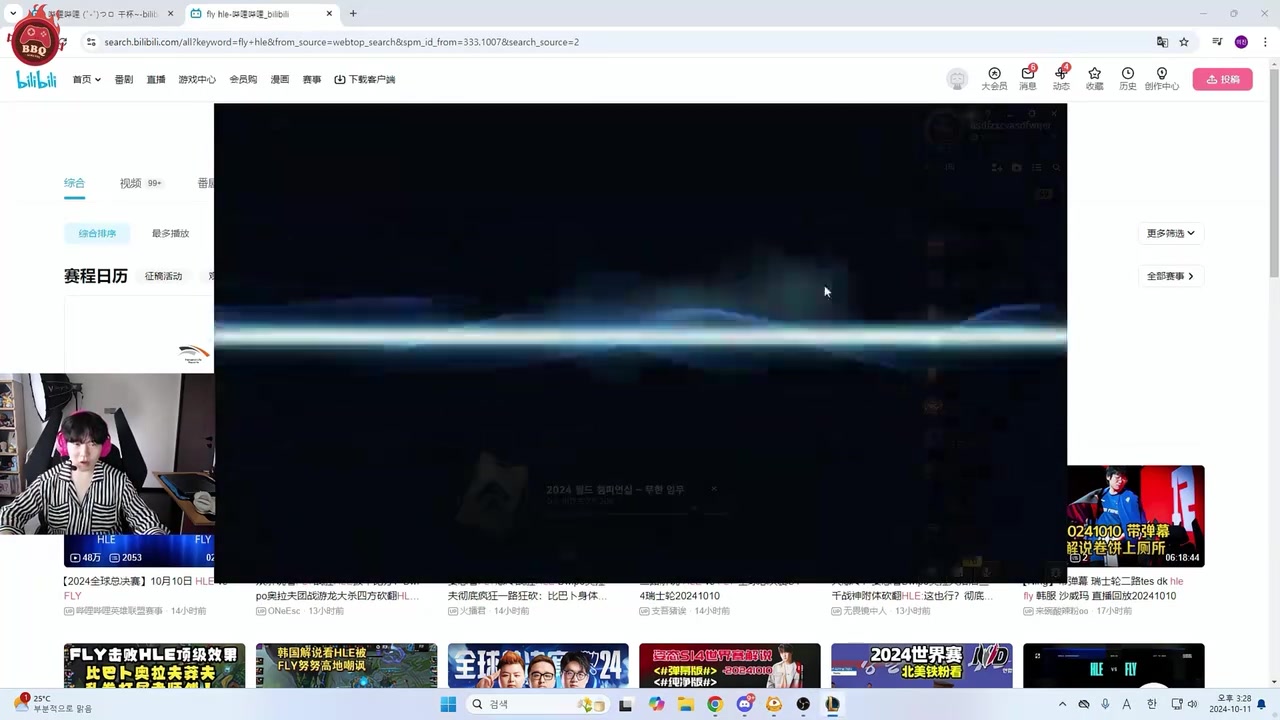
Task: Sort results by 最多播放
Action: [170, 233]
